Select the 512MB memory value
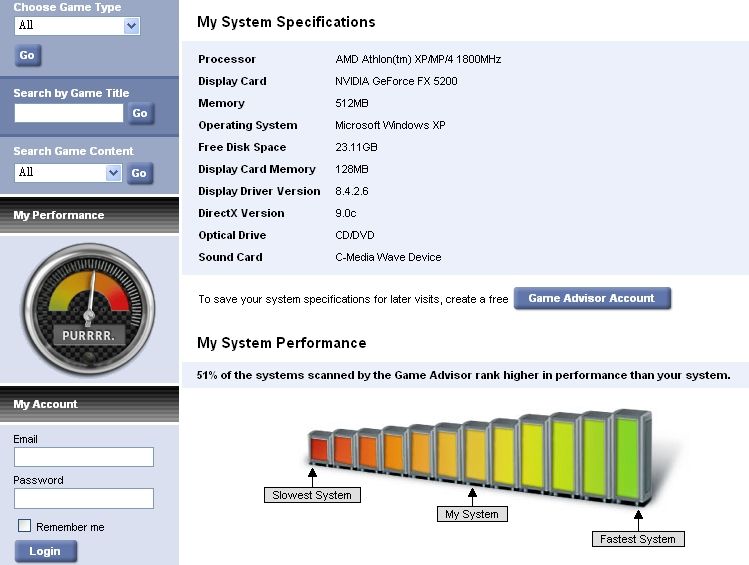 pyautogui.click(x=352, y=103)
